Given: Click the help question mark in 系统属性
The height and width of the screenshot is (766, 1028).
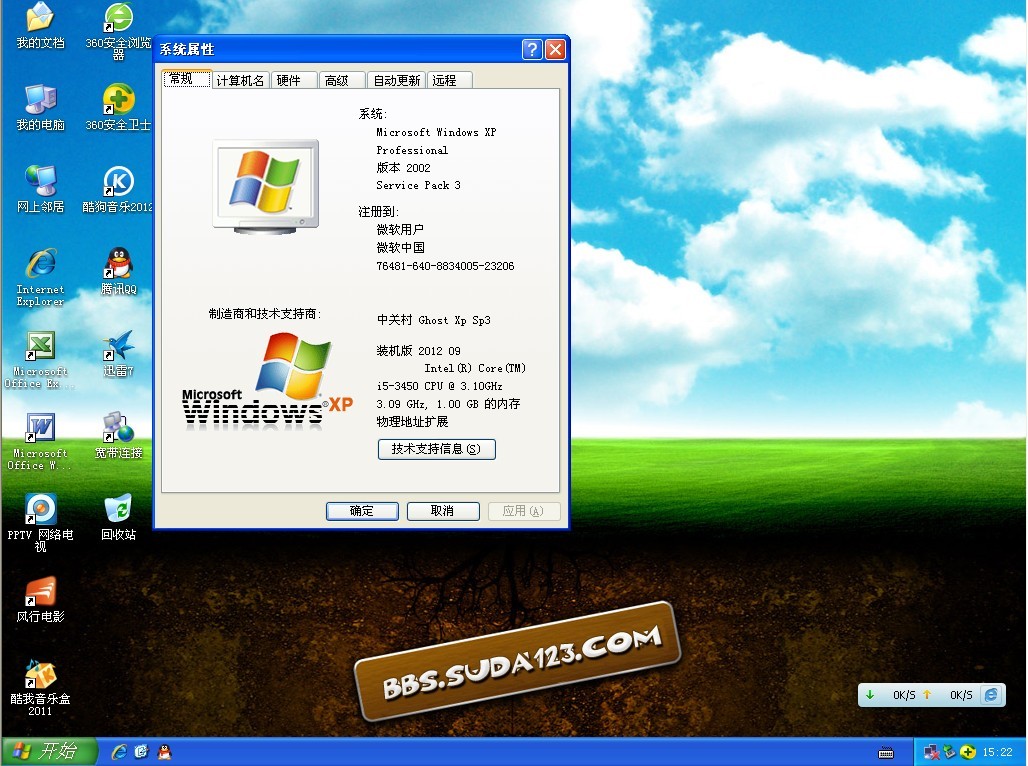Looking at the screenshot, I should click(x=532, y=49).
